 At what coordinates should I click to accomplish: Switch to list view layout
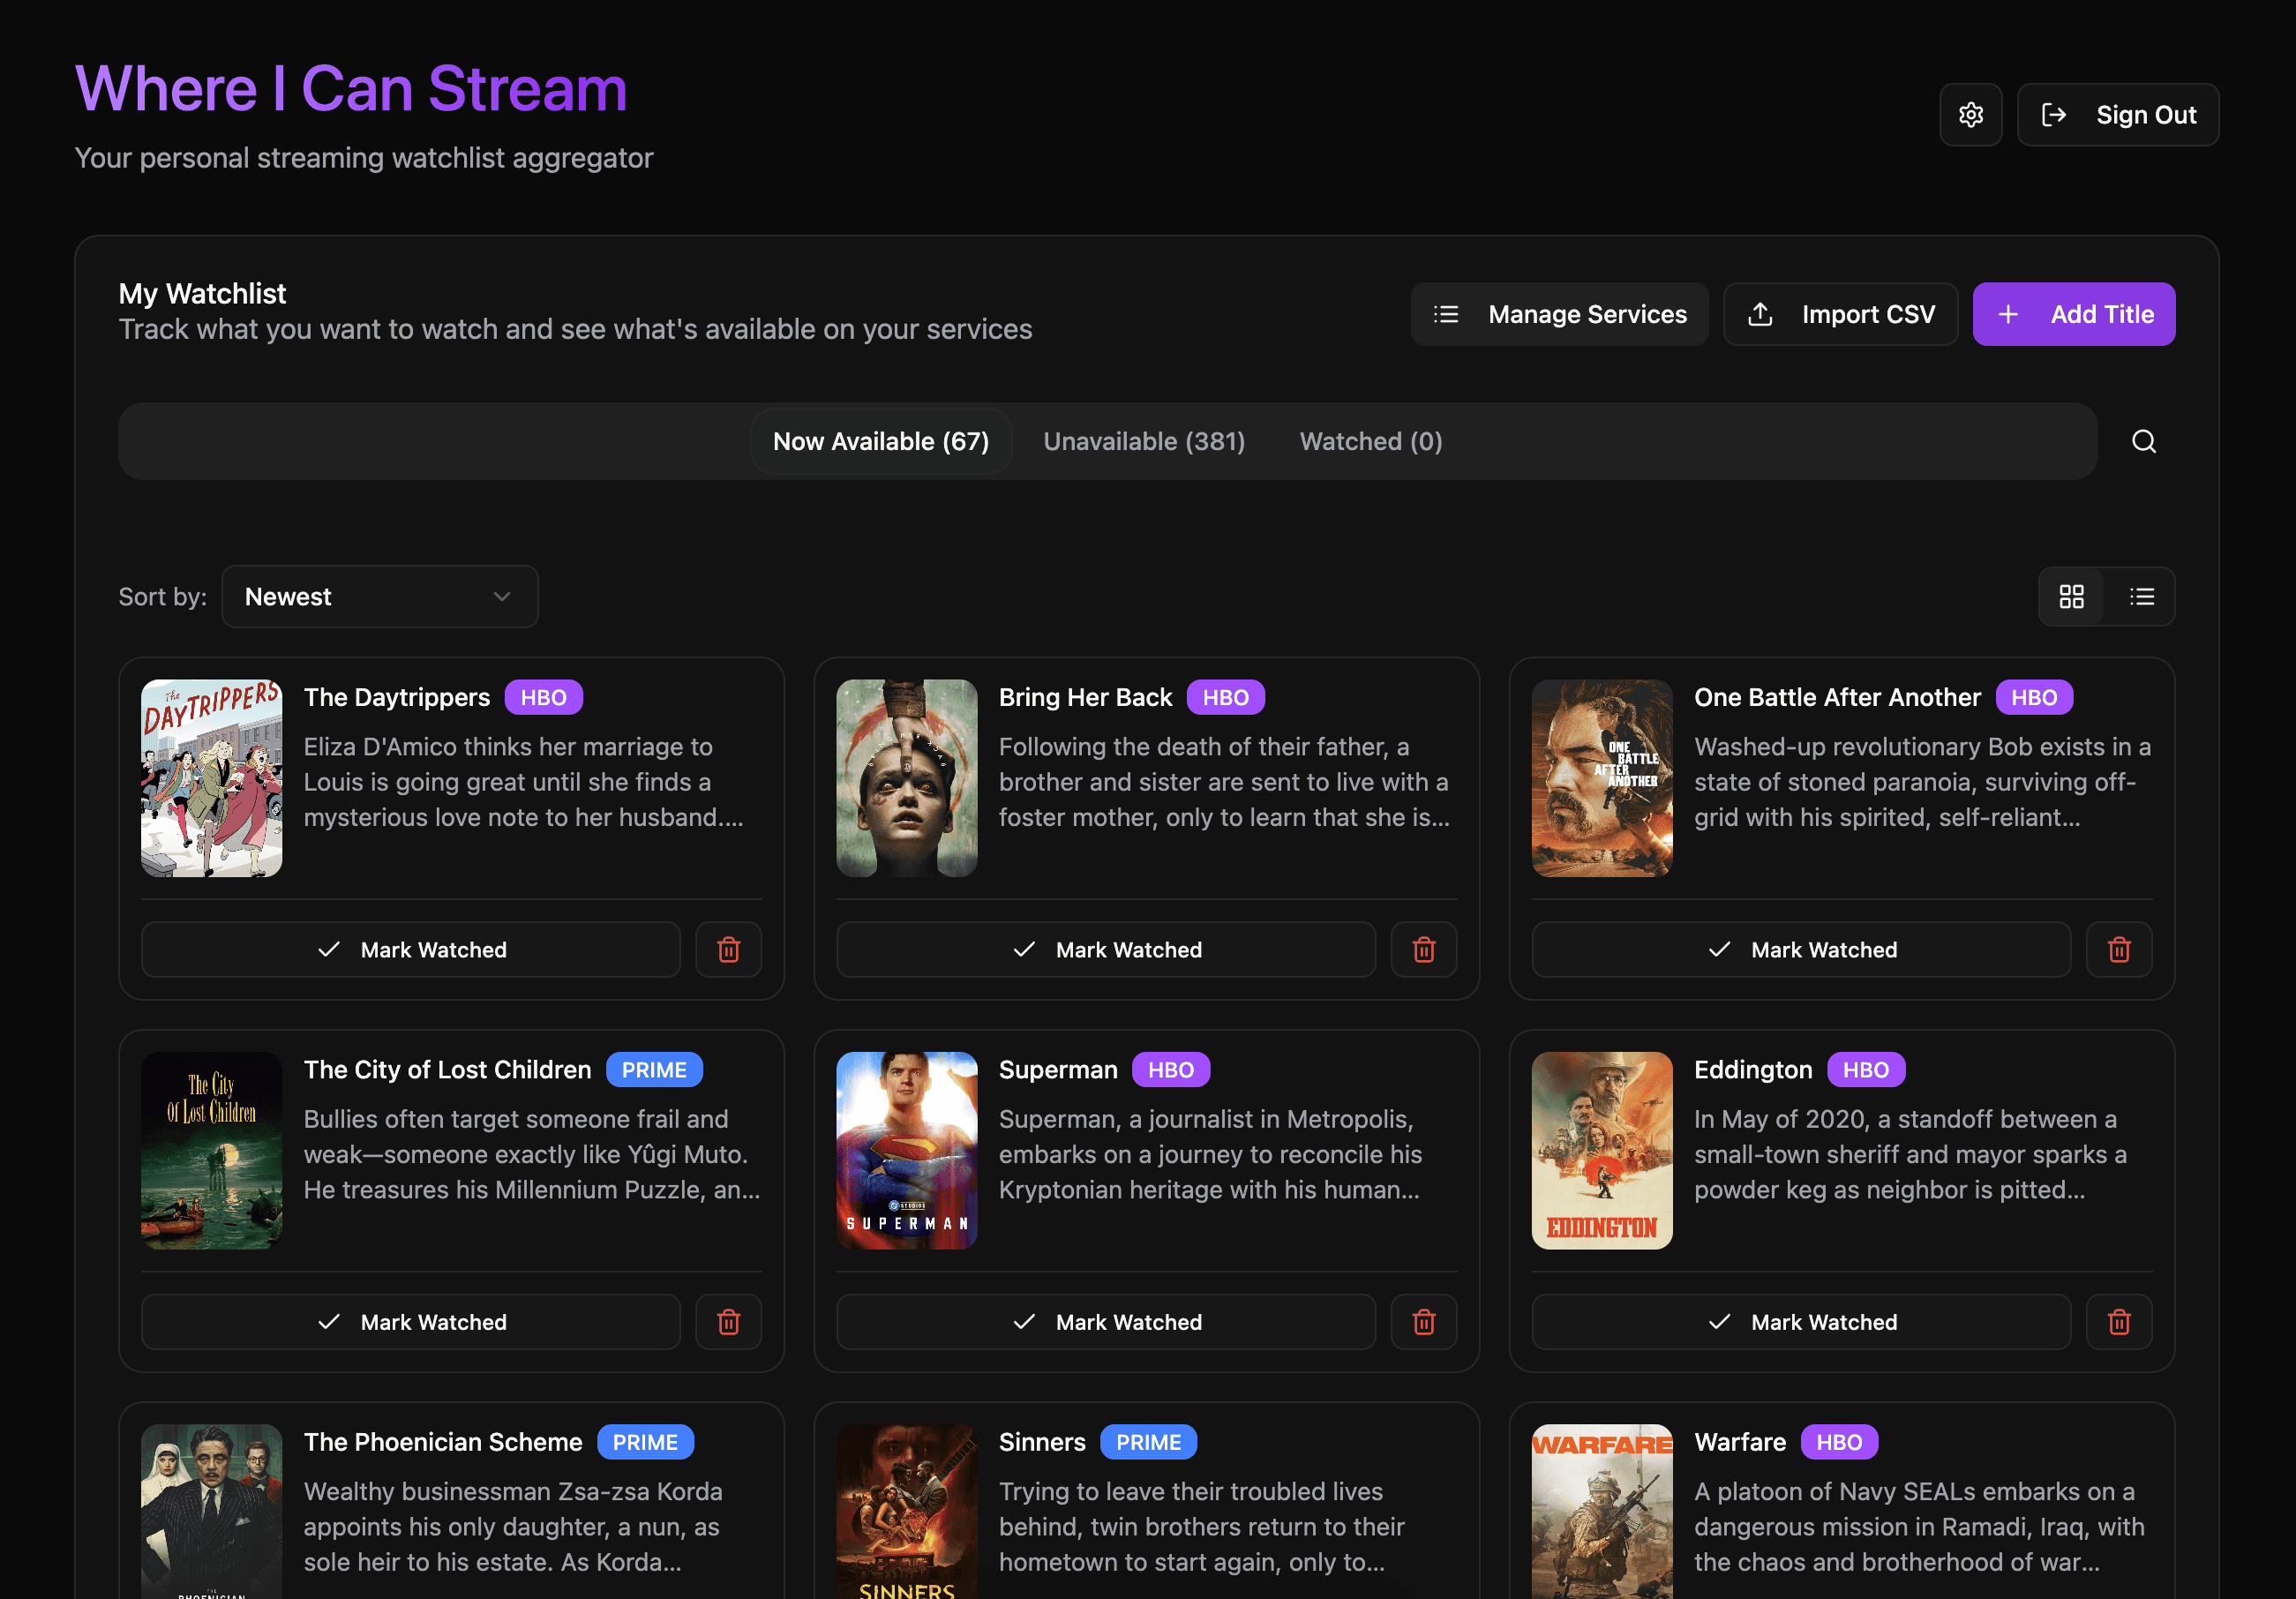coord(2141,597)
